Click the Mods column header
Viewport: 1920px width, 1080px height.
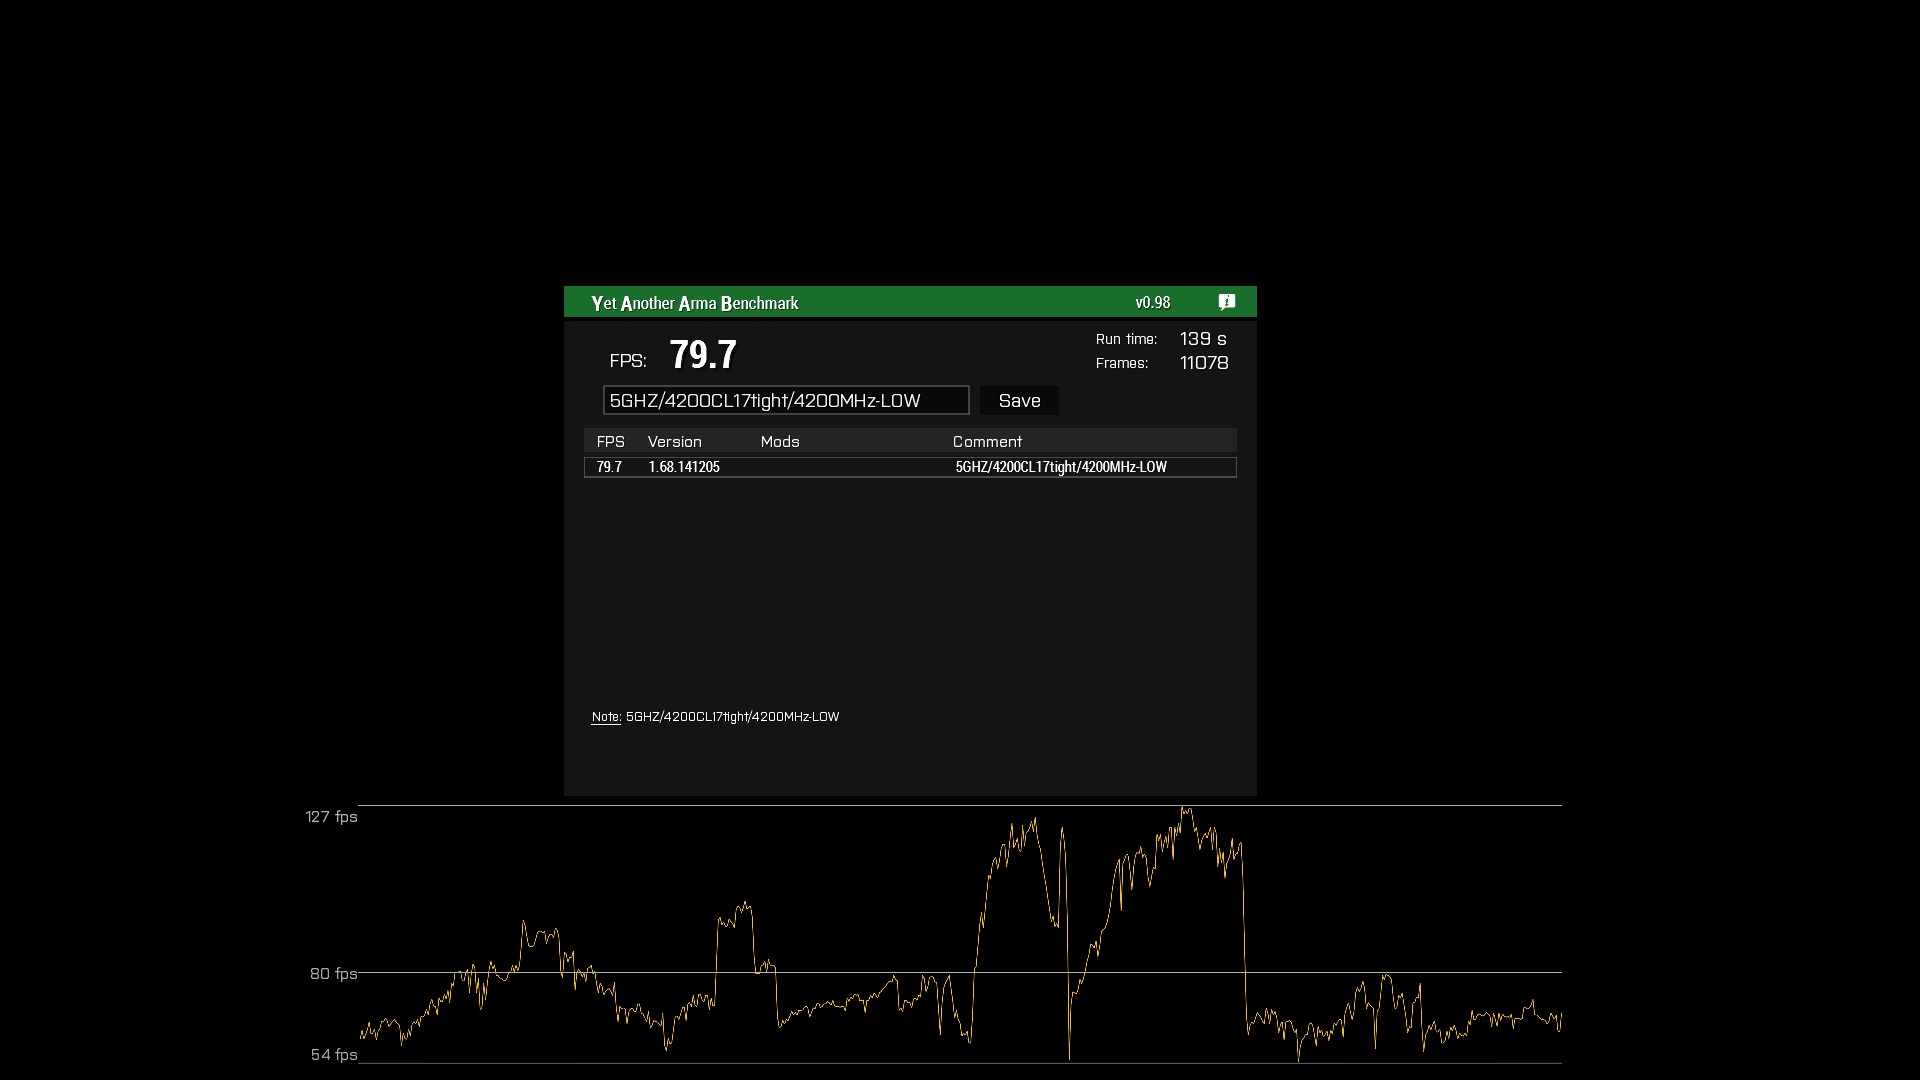click(779, 441)
